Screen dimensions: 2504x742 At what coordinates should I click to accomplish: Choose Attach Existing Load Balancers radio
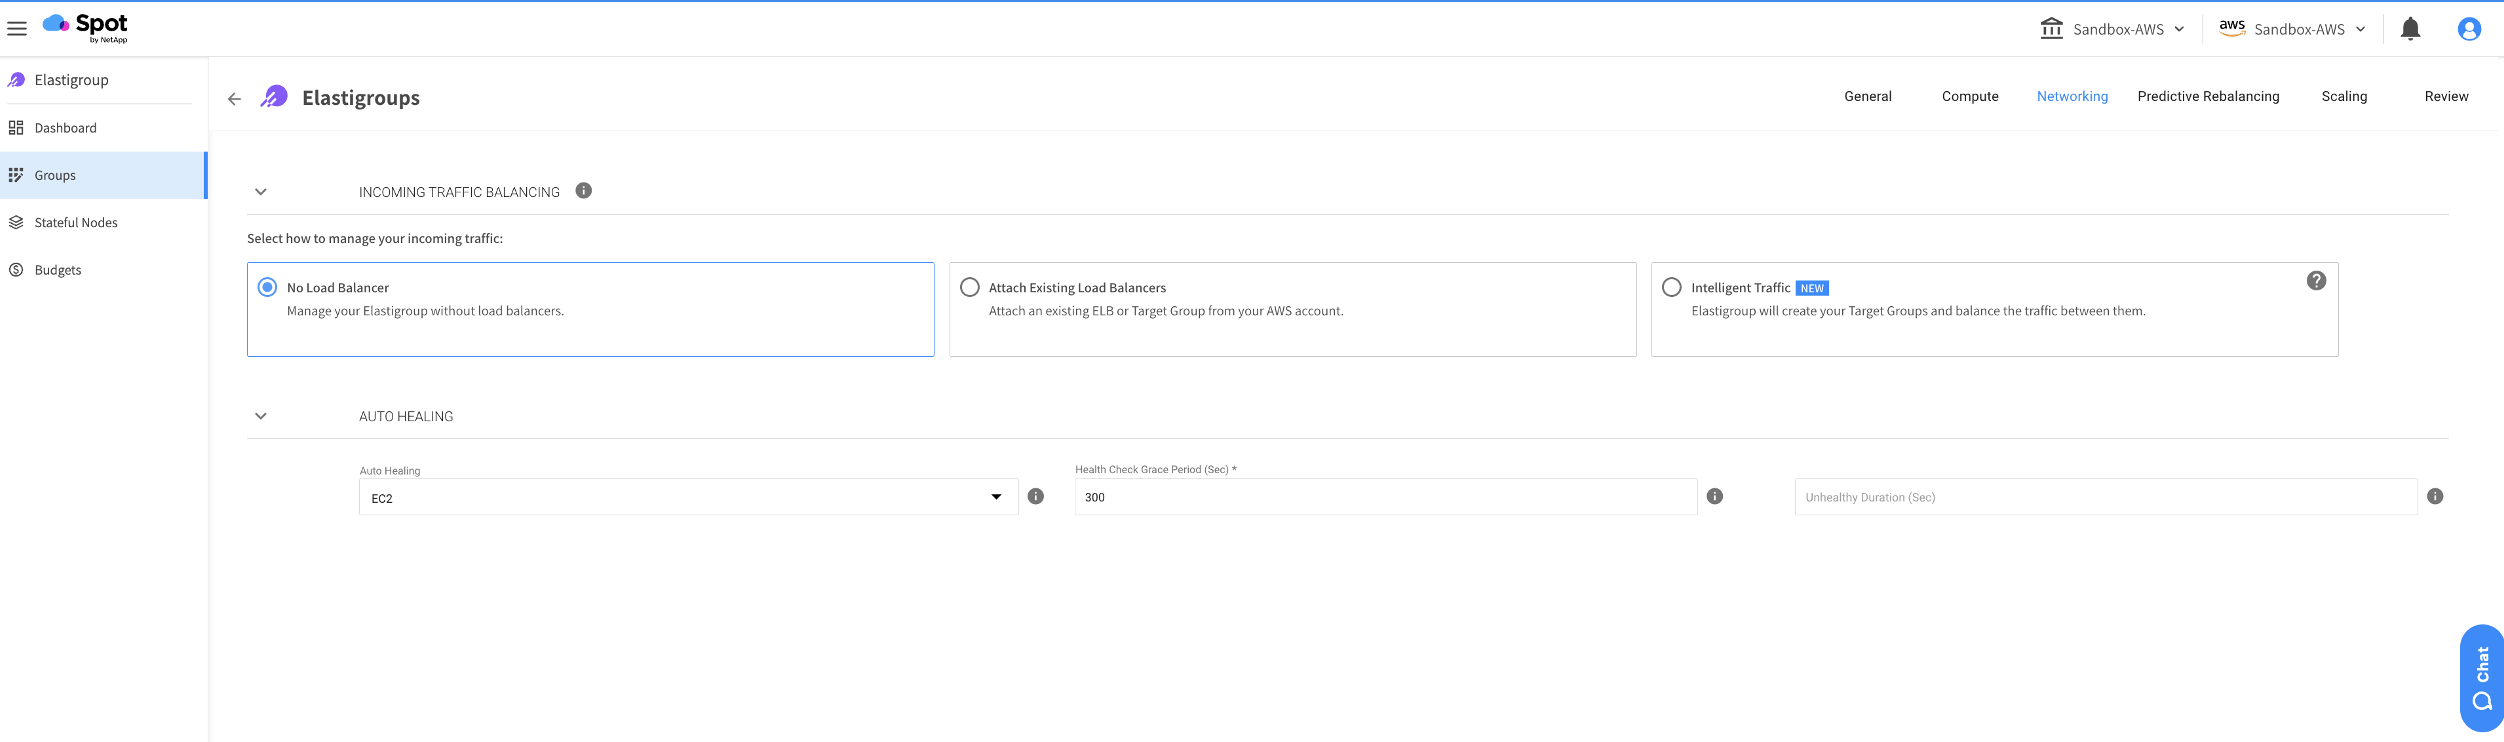coord(970,288)
